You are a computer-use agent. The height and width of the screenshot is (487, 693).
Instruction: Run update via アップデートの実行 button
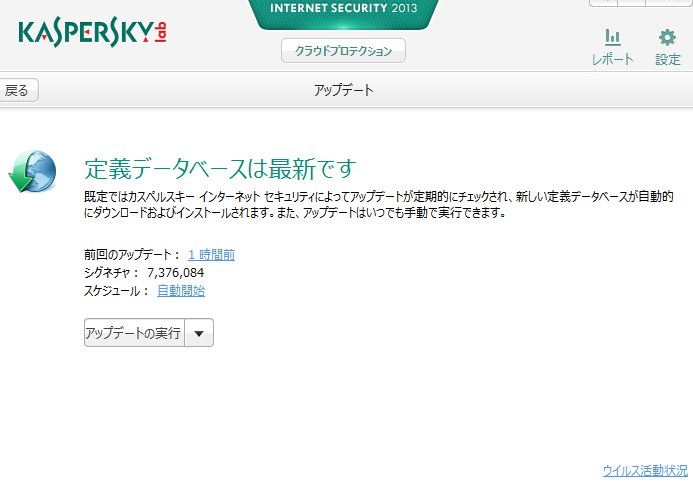(x=134, y=332)
